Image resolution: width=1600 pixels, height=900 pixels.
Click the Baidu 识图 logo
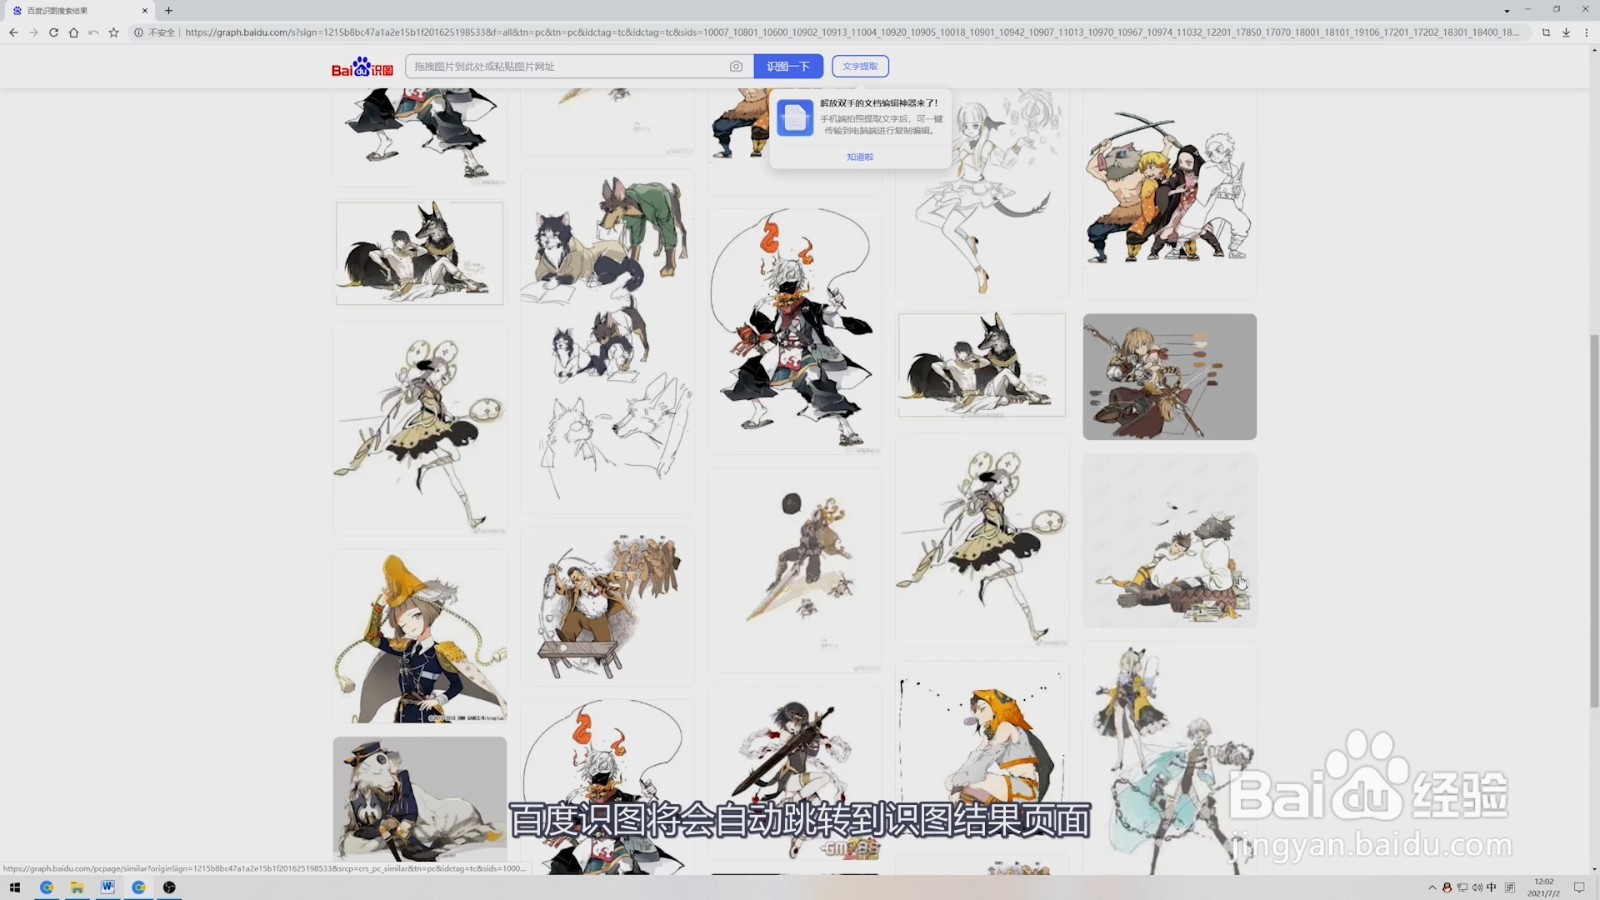tap(362, 67)
